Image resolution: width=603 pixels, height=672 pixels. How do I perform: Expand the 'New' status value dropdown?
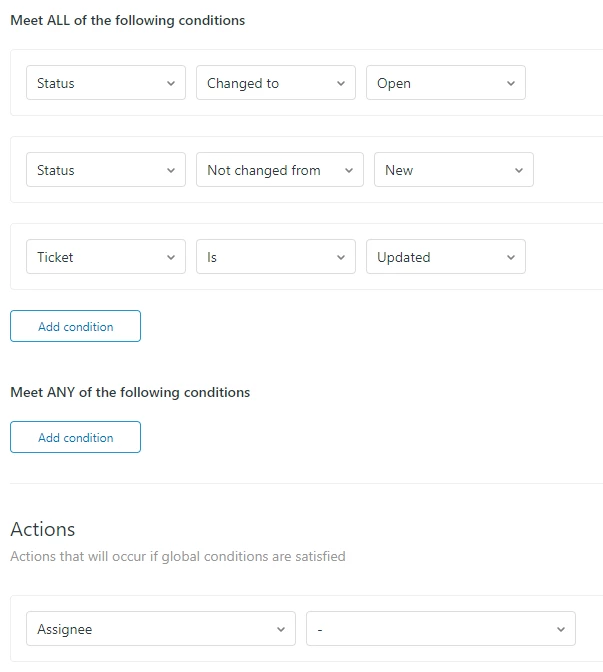pyautogui.click(x=453, y=170)
